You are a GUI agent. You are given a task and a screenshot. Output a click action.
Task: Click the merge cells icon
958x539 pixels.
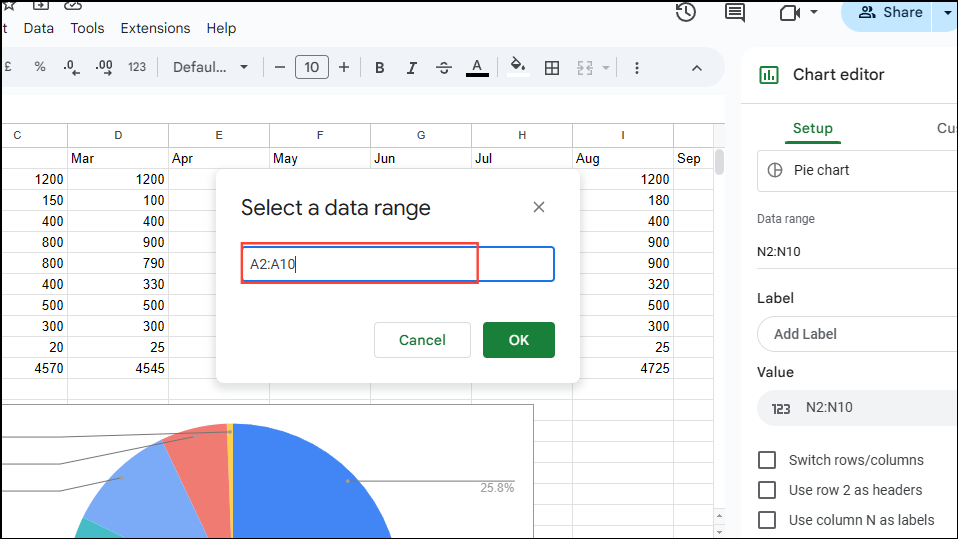point(585,68)
